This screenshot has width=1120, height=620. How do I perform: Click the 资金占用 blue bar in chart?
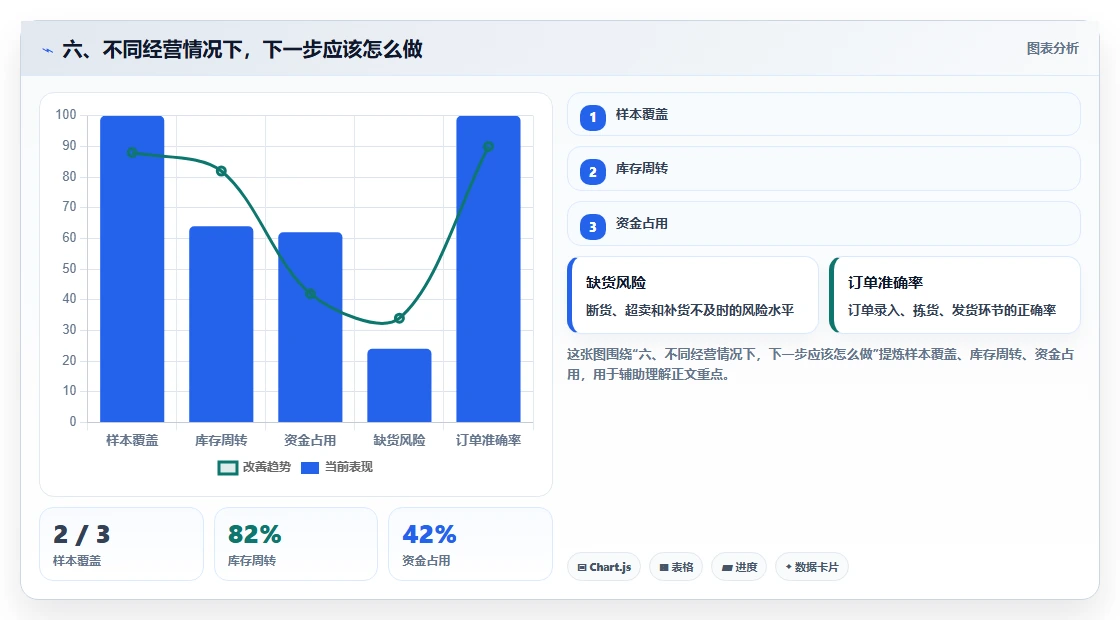pyautogui.click(x=310, y=326)
